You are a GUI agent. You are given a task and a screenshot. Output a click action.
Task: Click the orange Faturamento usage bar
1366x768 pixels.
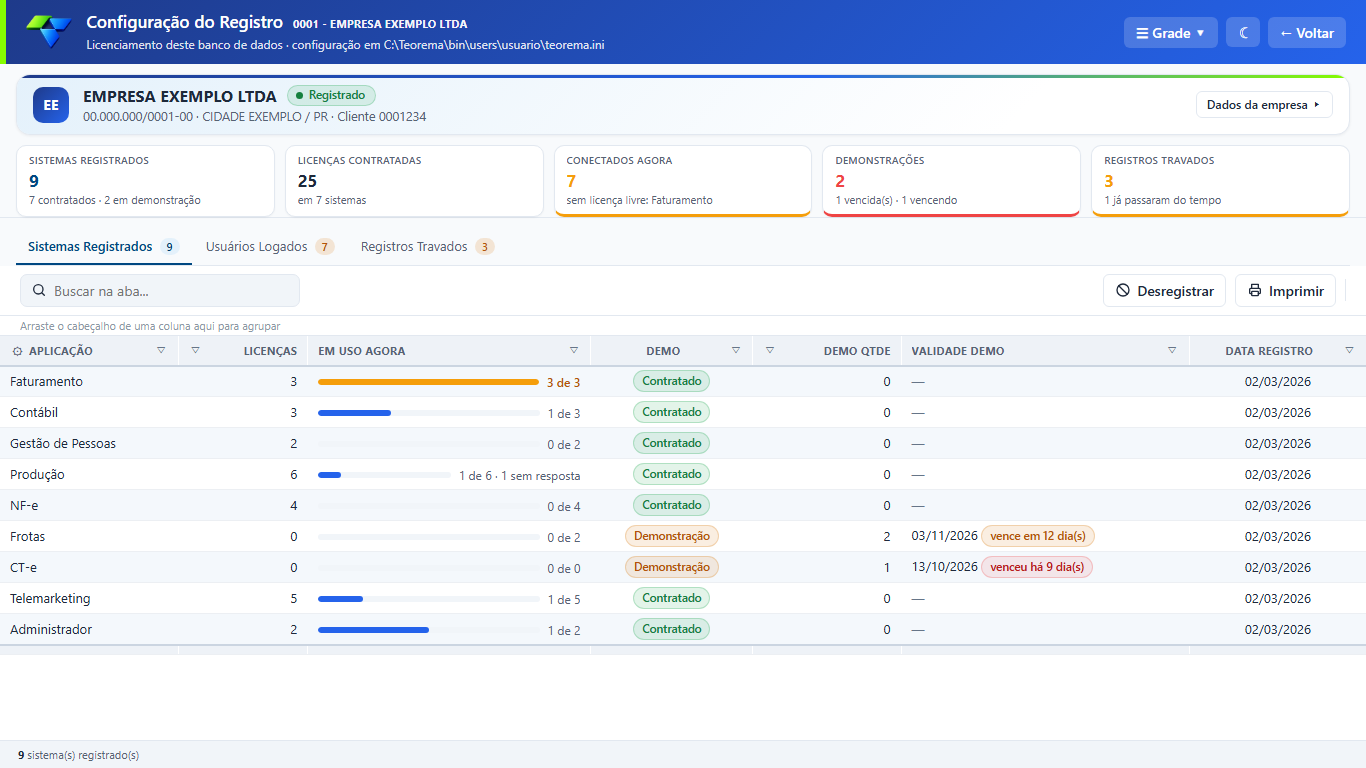[x=428, y=382]
